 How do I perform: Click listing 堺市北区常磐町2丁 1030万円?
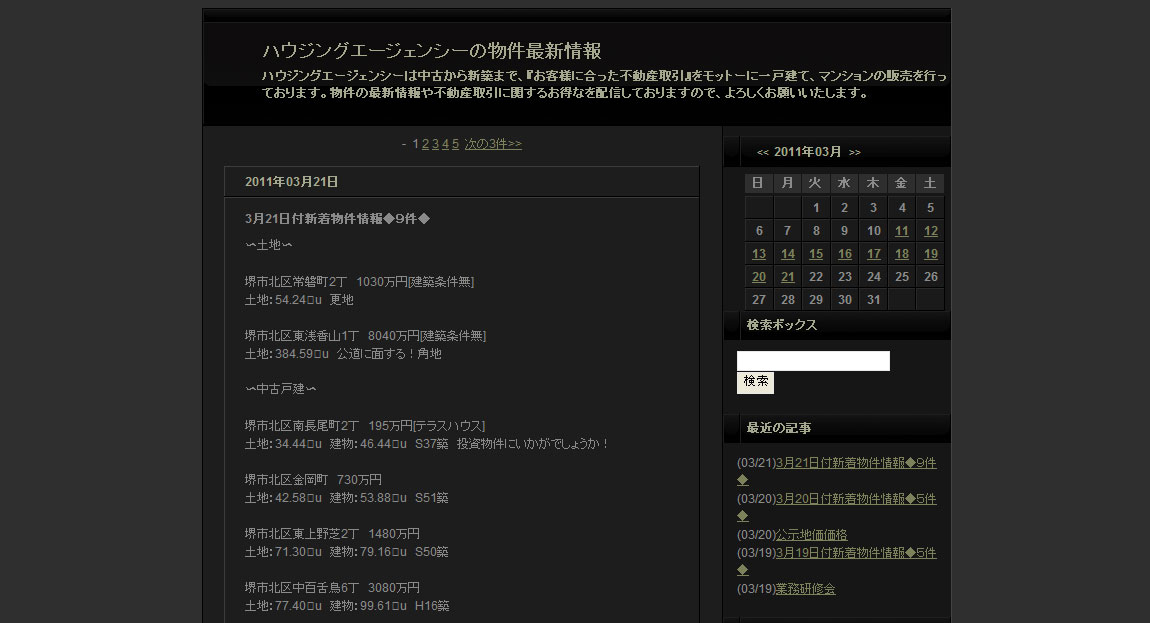pos(359,282)
